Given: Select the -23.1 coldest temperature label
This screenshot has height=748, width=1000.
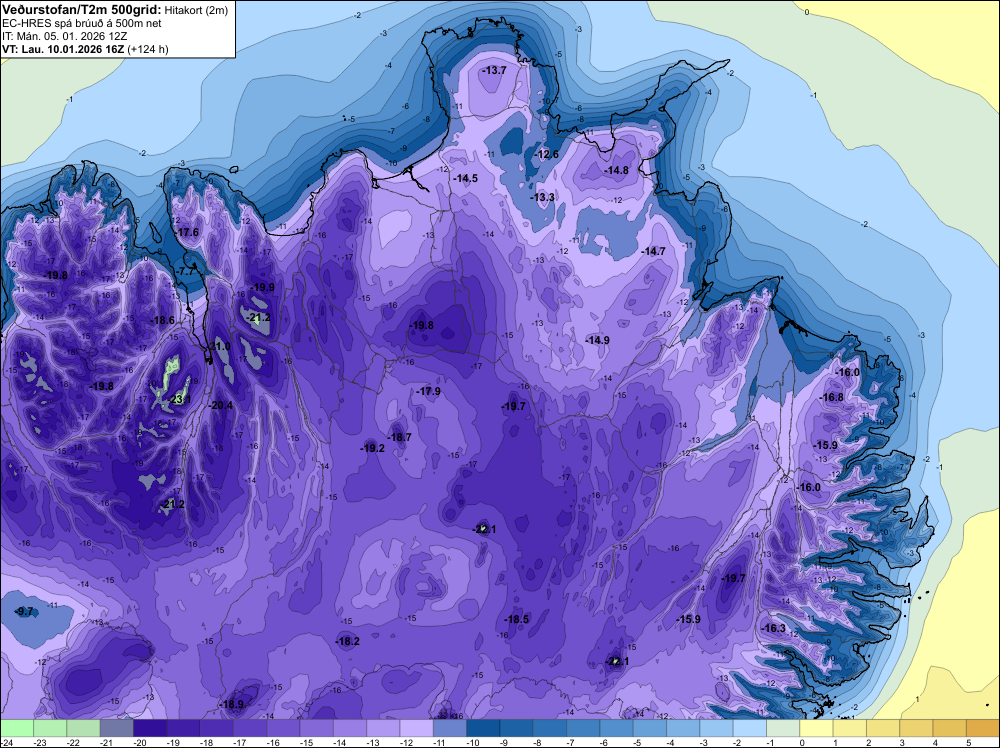Looking at the screenshot, I should (x=178, y=400).
